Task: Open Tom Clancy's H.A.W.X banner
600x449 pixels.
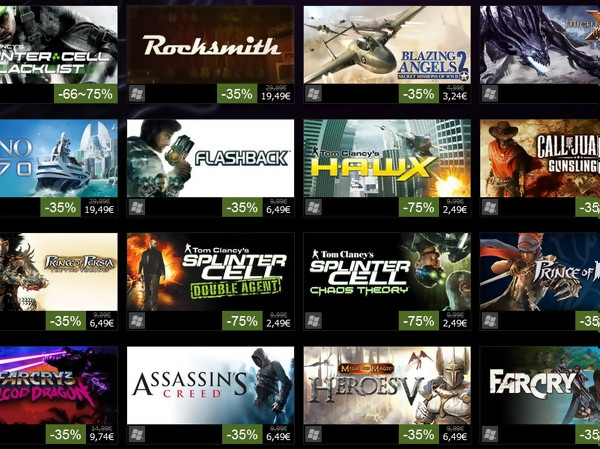Action: 387,158
